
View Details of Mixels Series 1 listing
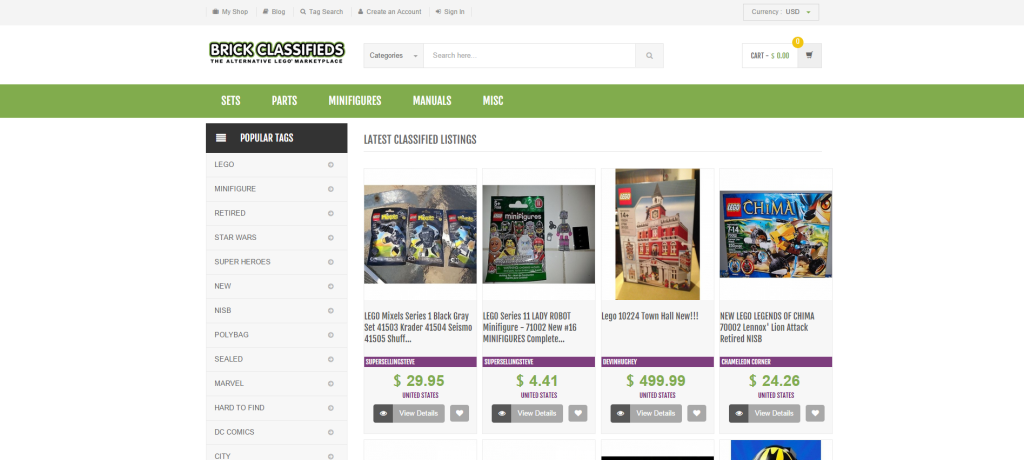pyautogui.click(x=418, y=413)
